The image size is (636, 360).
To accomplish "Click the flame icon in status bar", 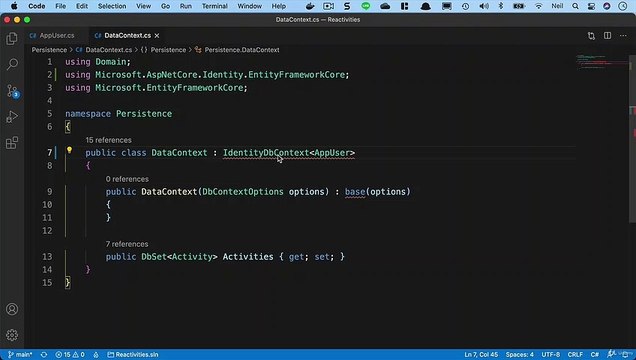I will pyautogui.click(x=96, y=354).
